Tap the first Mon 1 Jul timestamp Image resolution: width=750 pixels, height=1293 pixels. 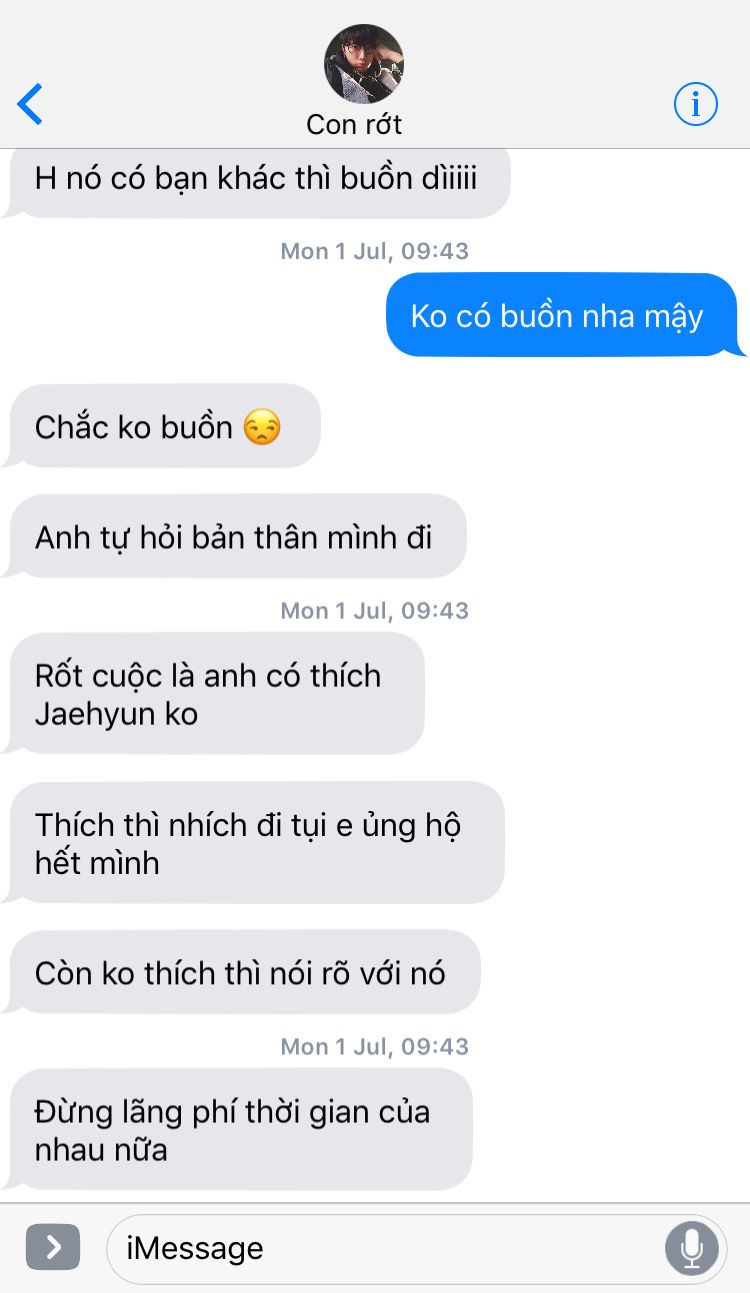[x=375, y=250]
